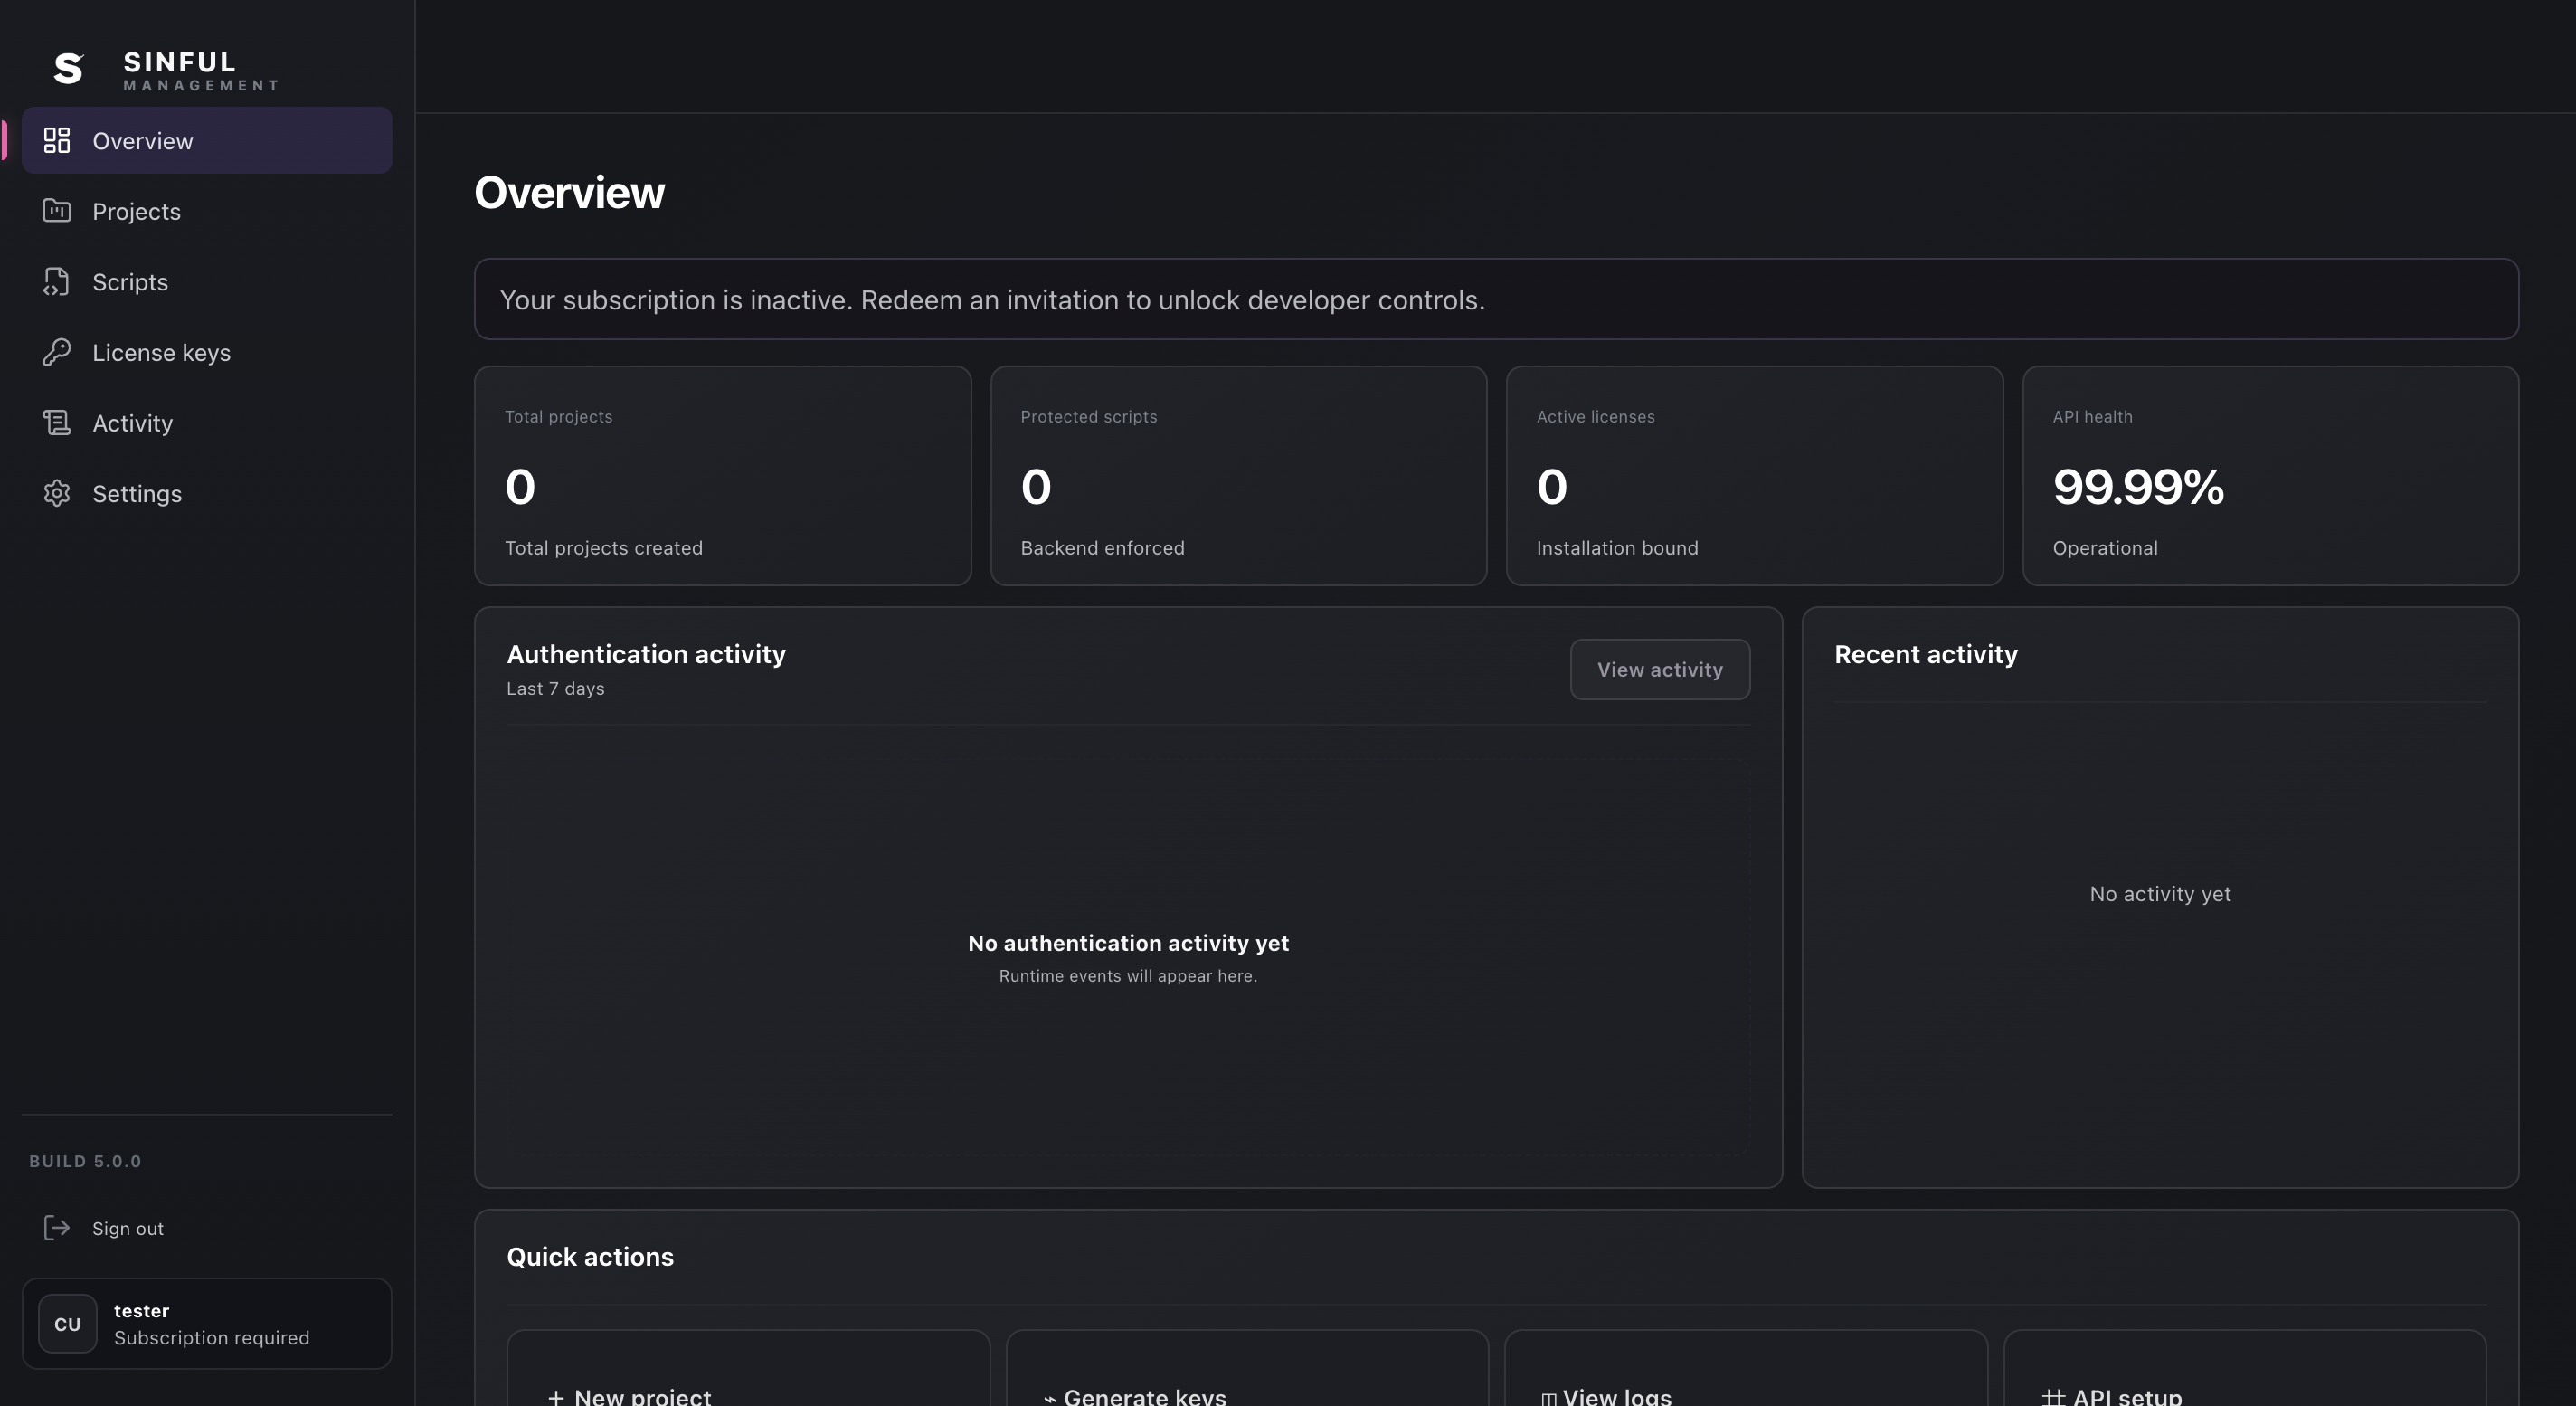Click the Protected scripts stat card
This screenshot has height=1406, width=2576.
coord(1238,475)
